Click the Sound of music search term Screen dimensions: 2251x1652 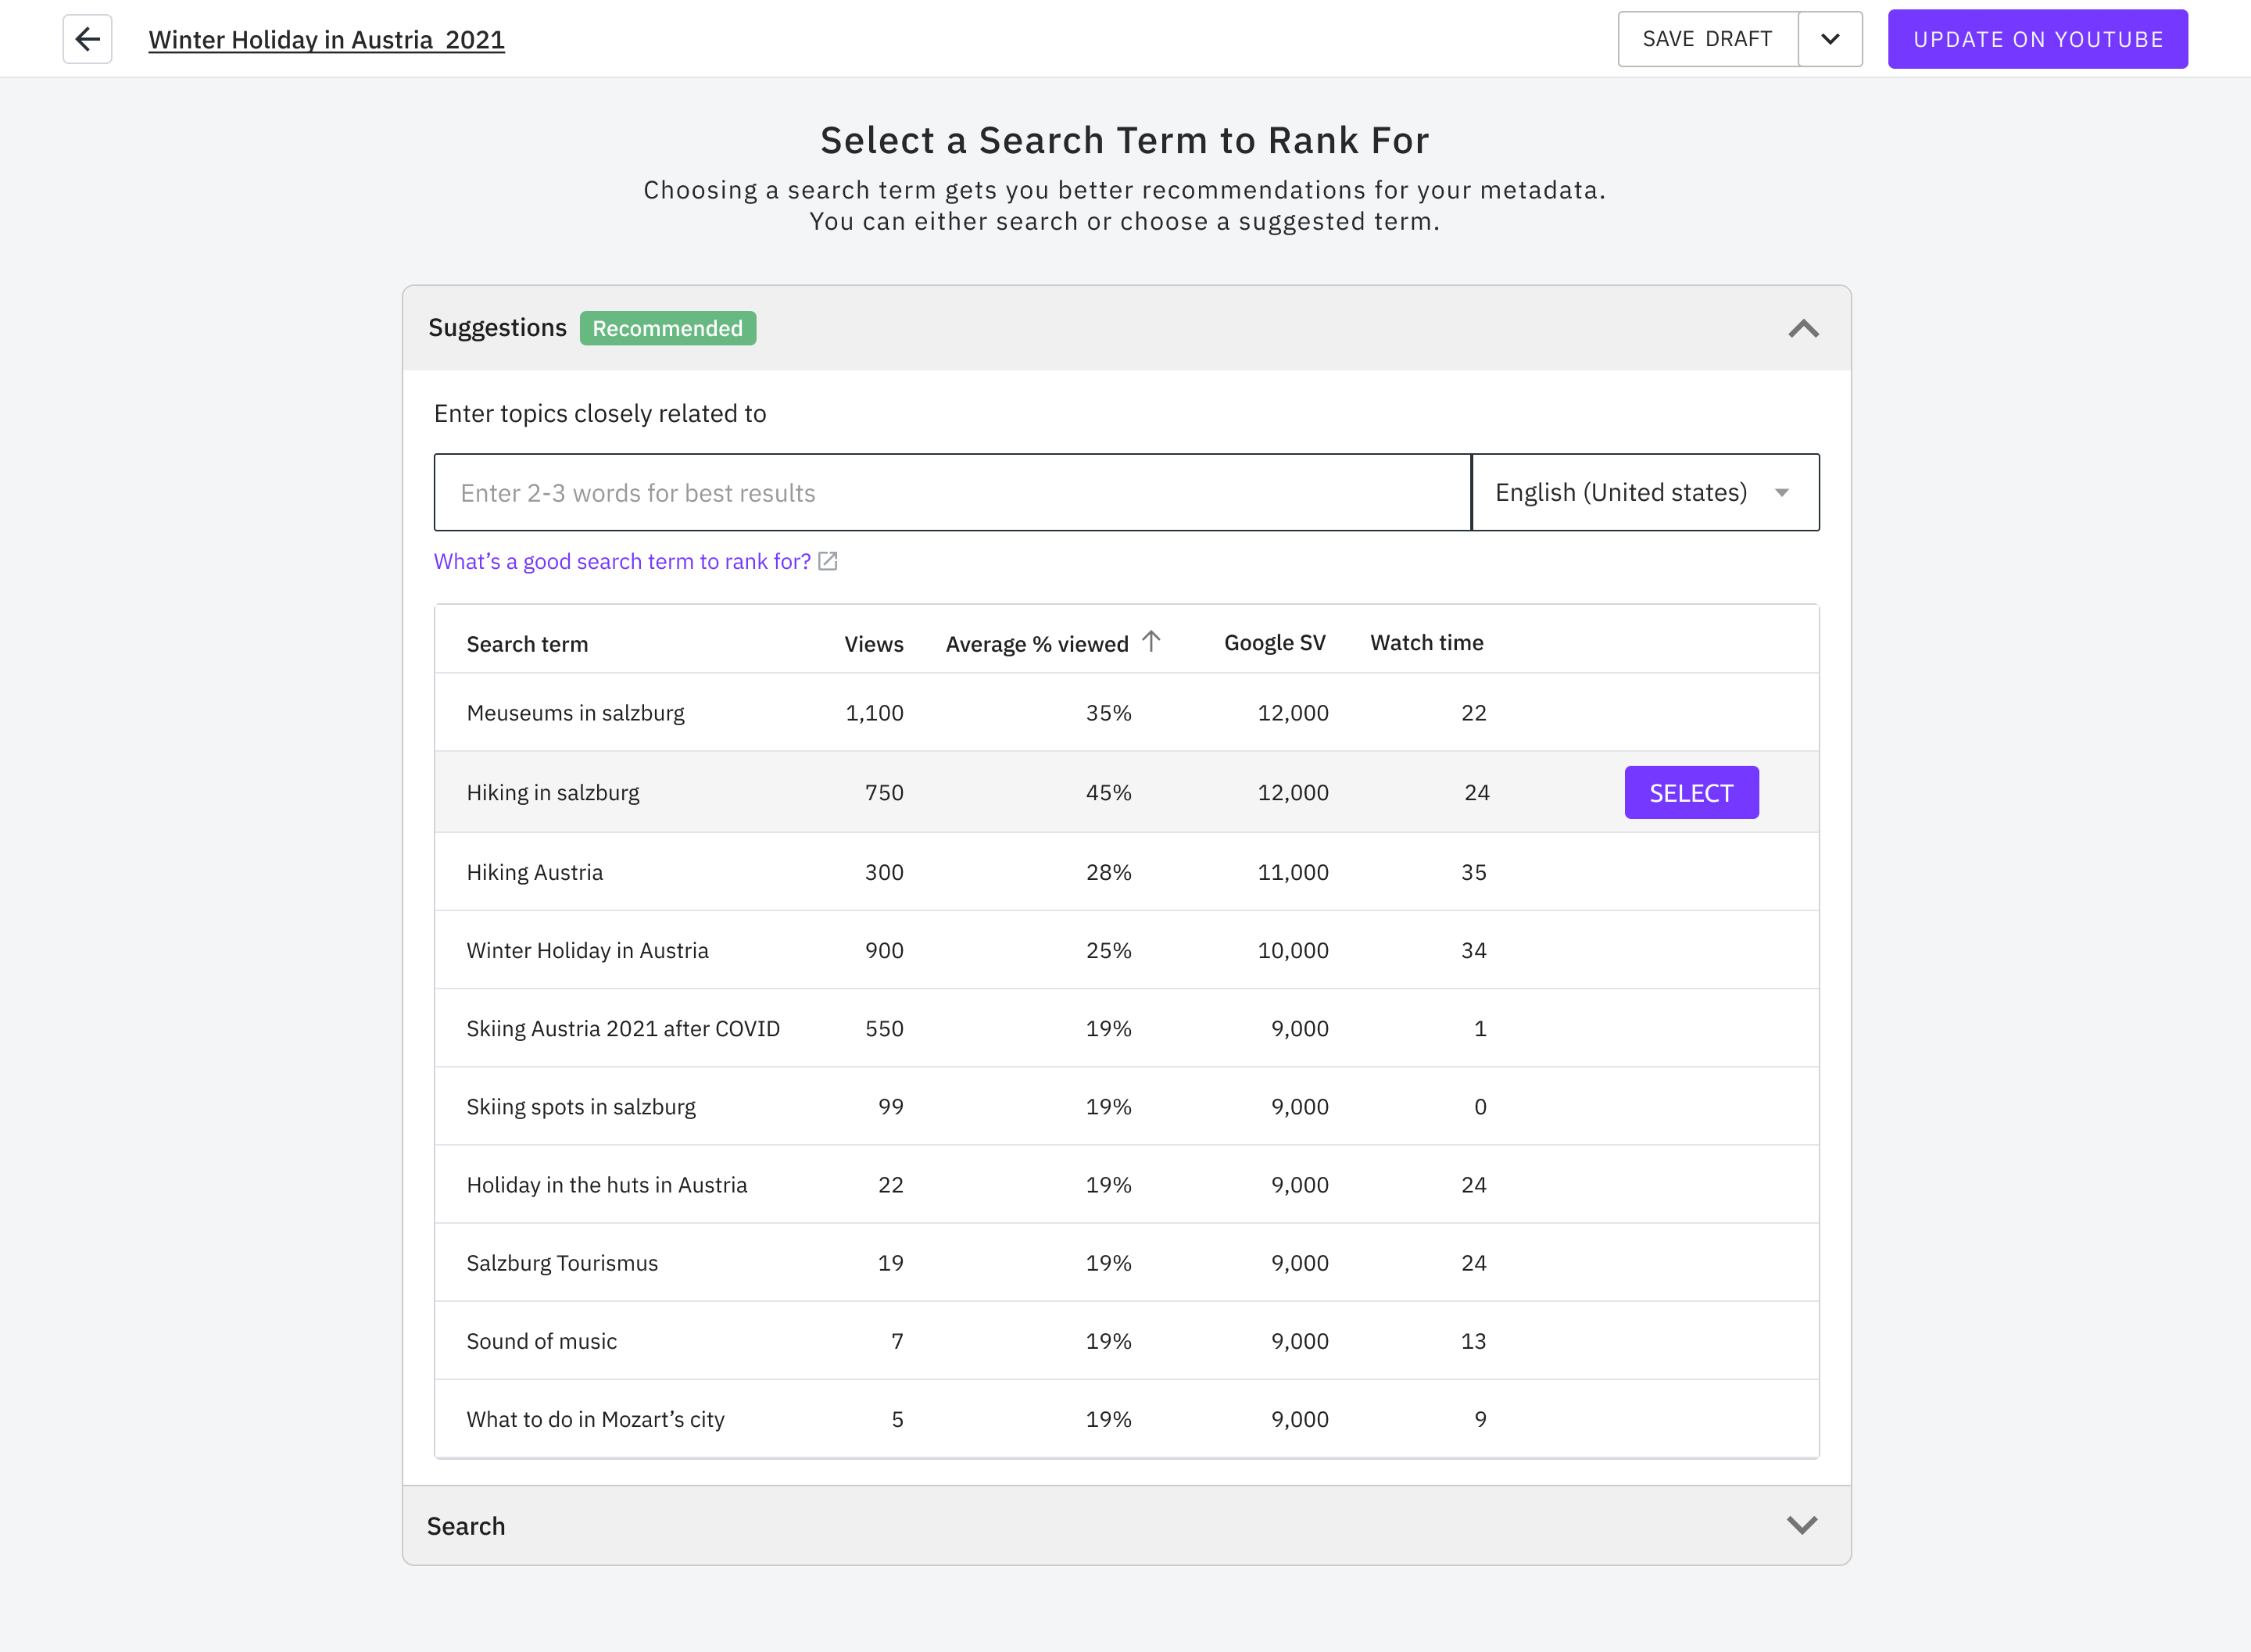click(541, 1341)
